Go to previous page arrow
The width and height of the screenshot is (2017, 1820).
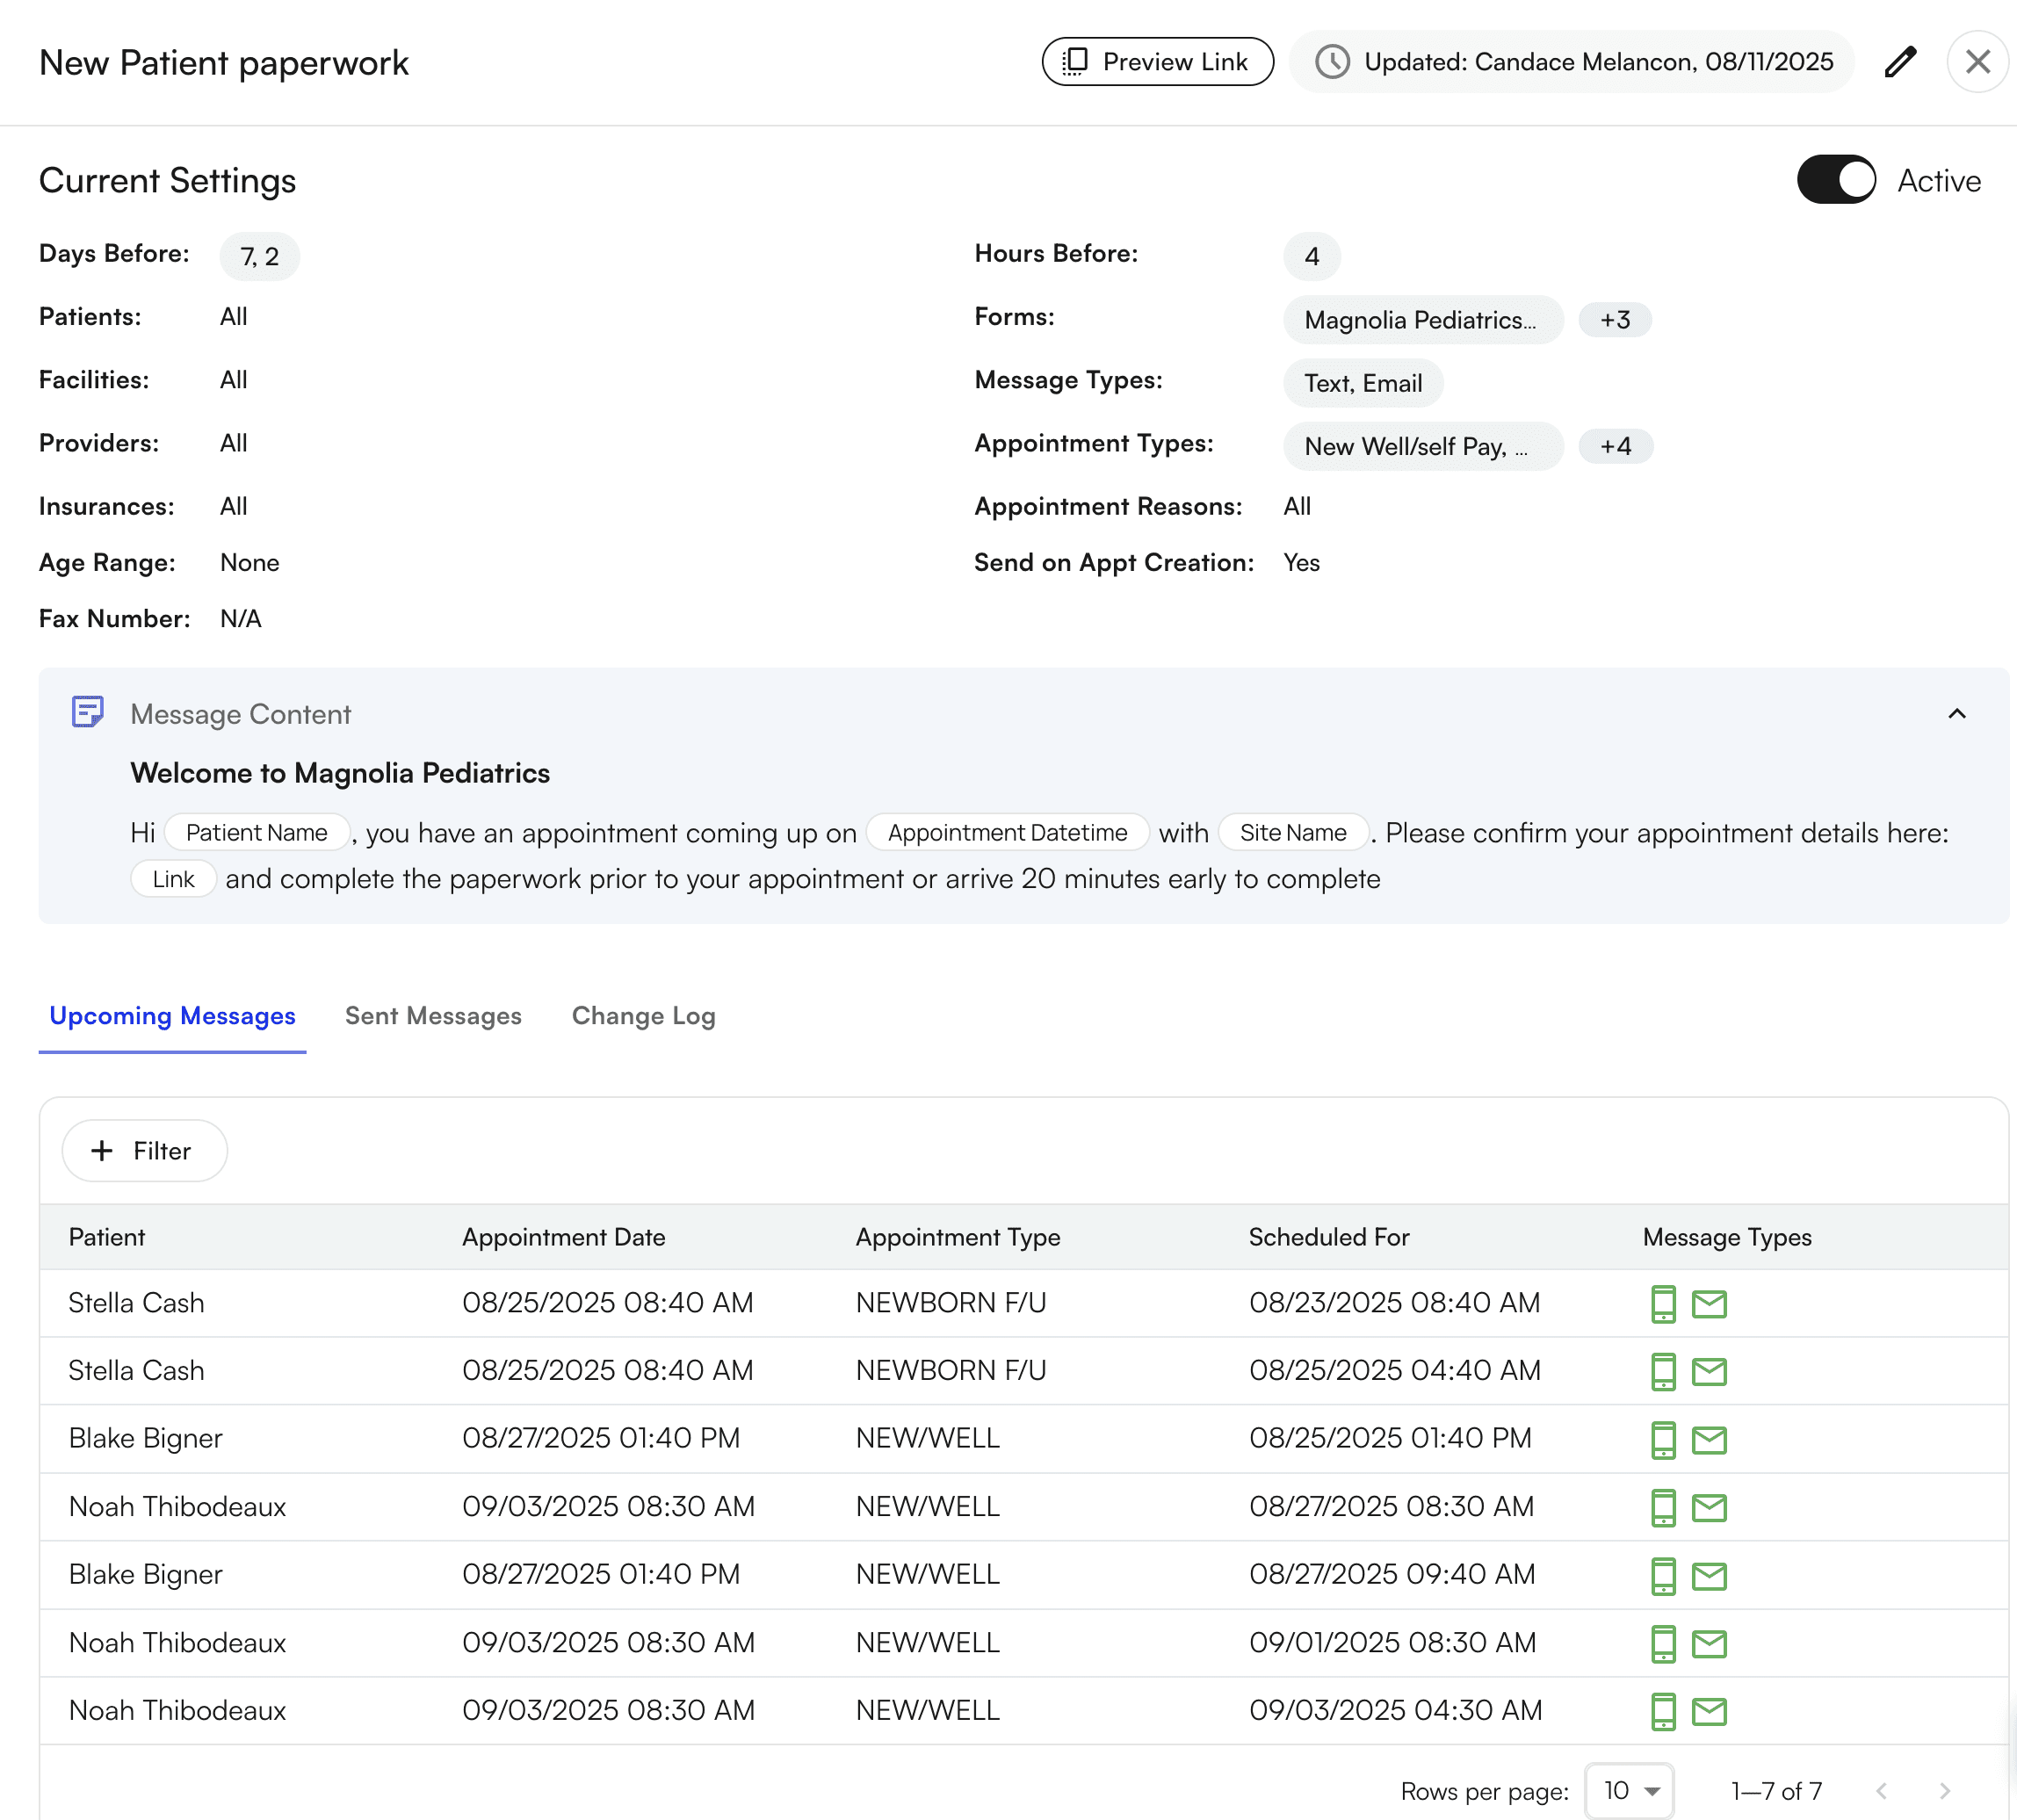pos(1881,1791)
